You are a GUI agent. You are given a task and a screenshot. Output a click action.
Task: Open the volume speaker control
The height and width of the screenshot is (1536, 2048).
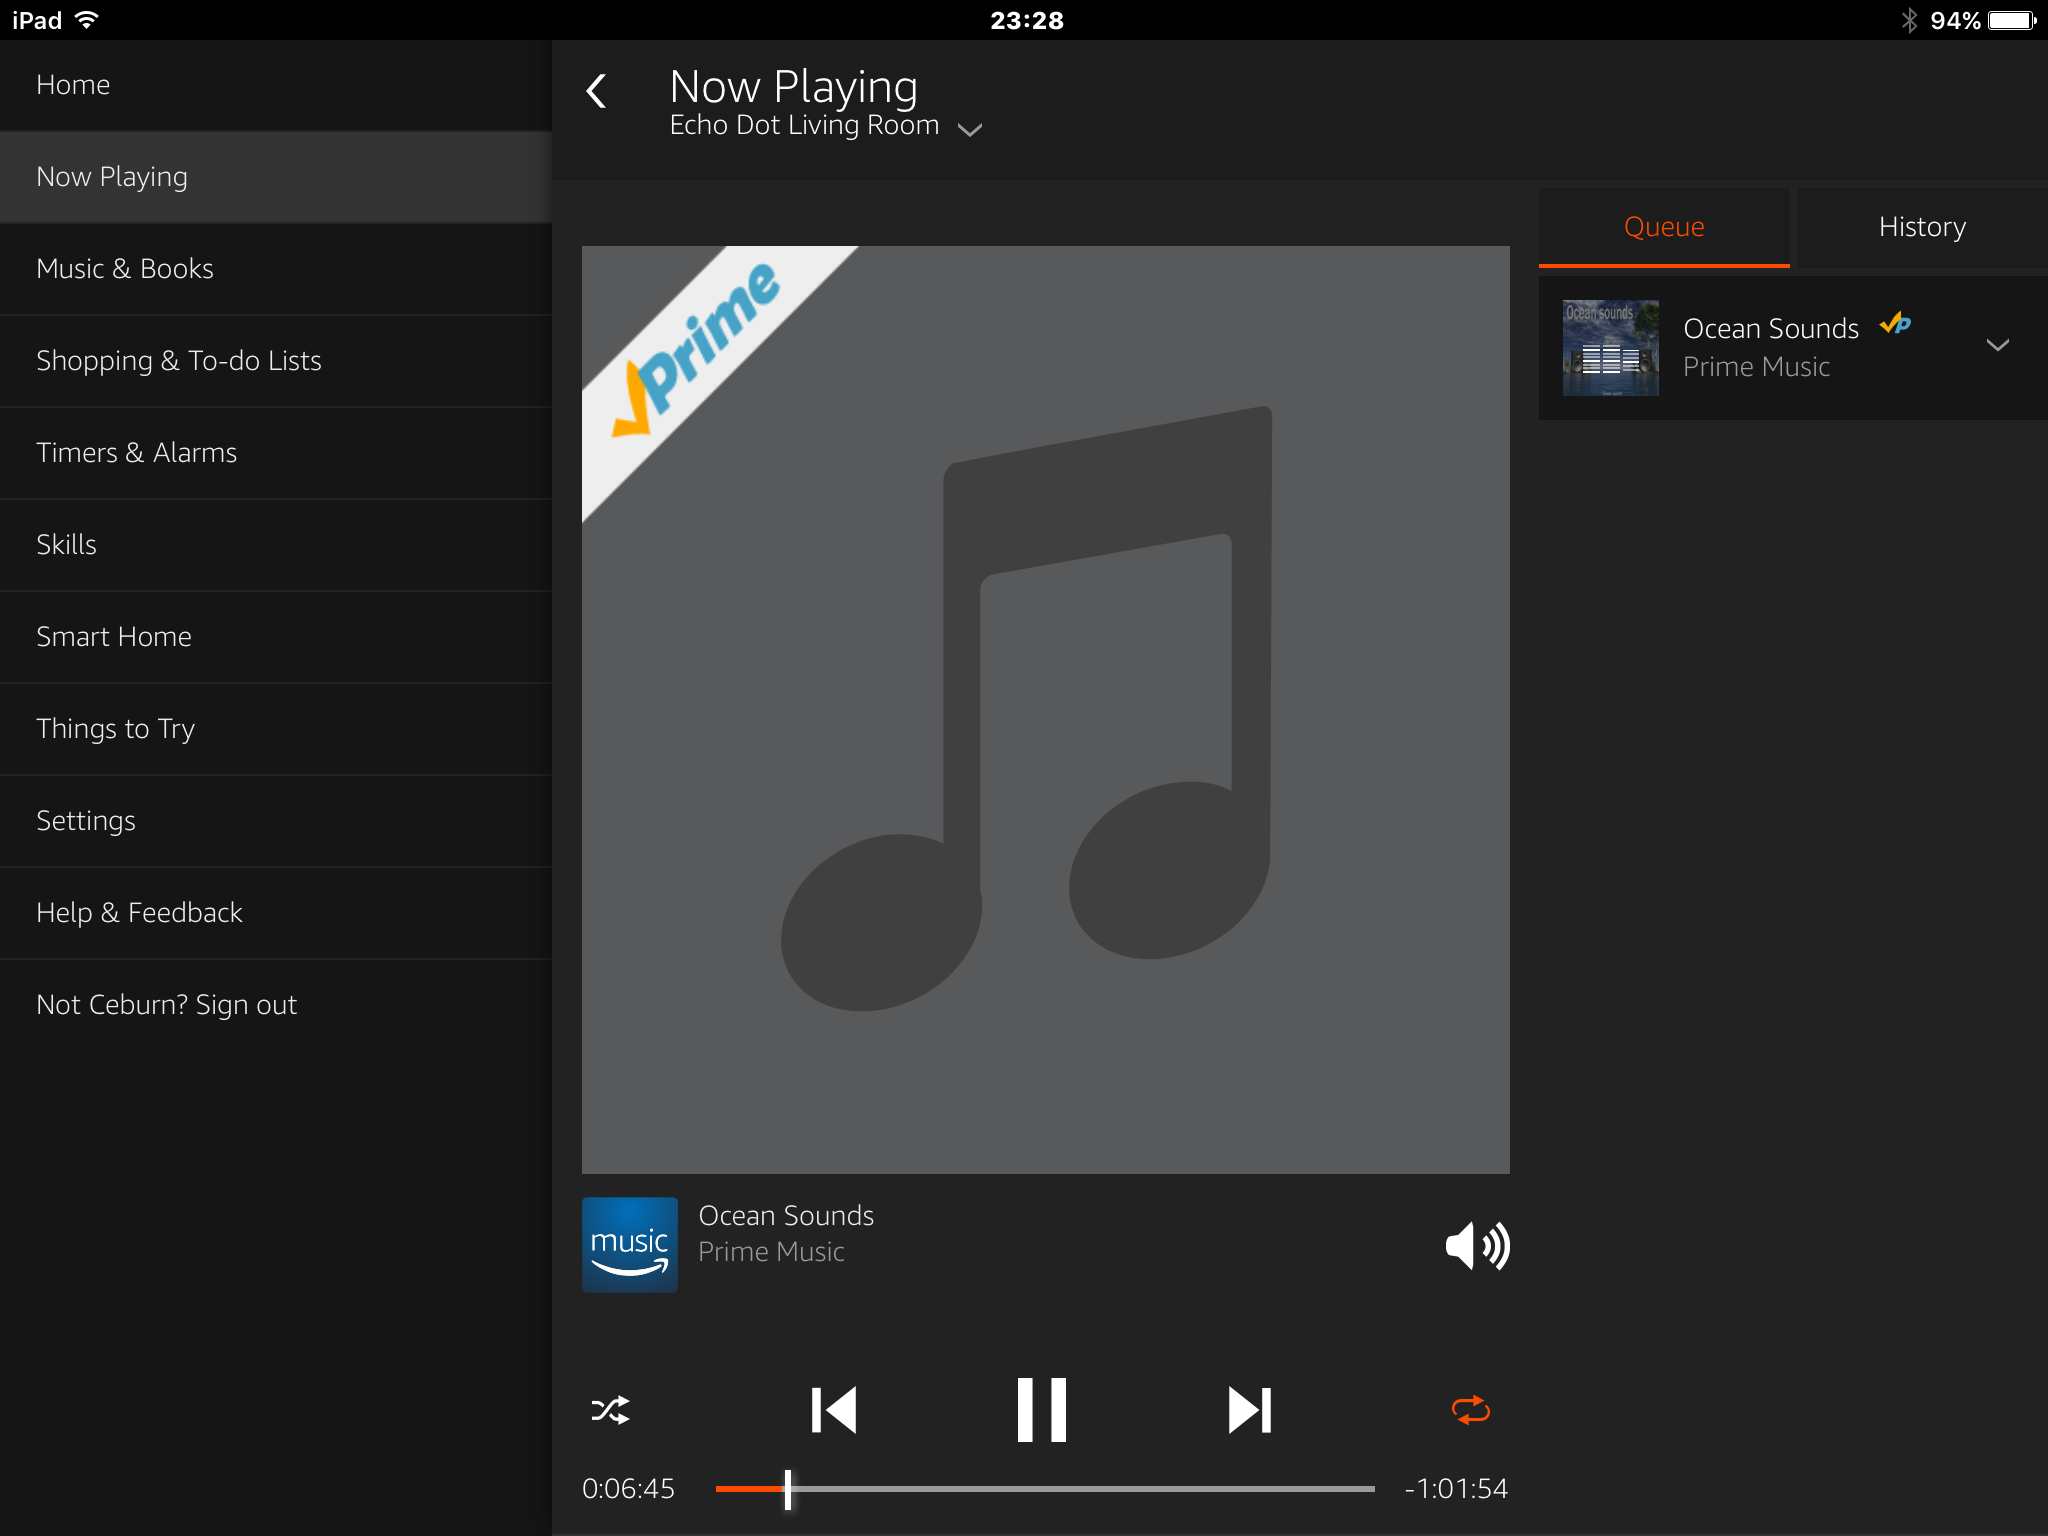coord(1477,1246)
